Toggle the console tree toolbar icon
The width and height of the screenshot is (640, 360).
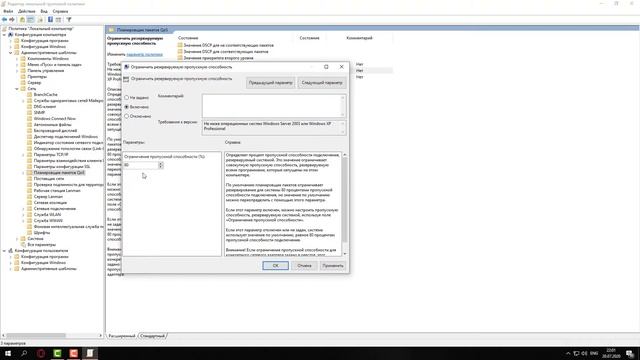pyautogui.click(x=31, y=20)
